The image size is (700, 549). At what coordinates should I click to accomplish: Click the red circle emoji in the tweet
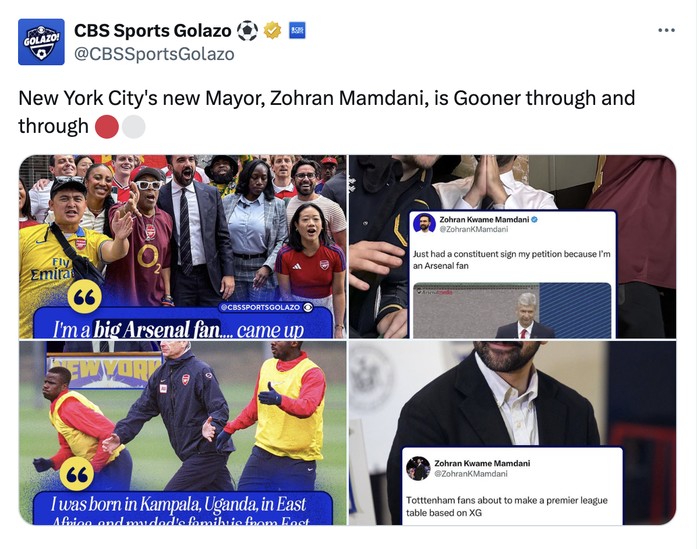click(x=107, y=126)
